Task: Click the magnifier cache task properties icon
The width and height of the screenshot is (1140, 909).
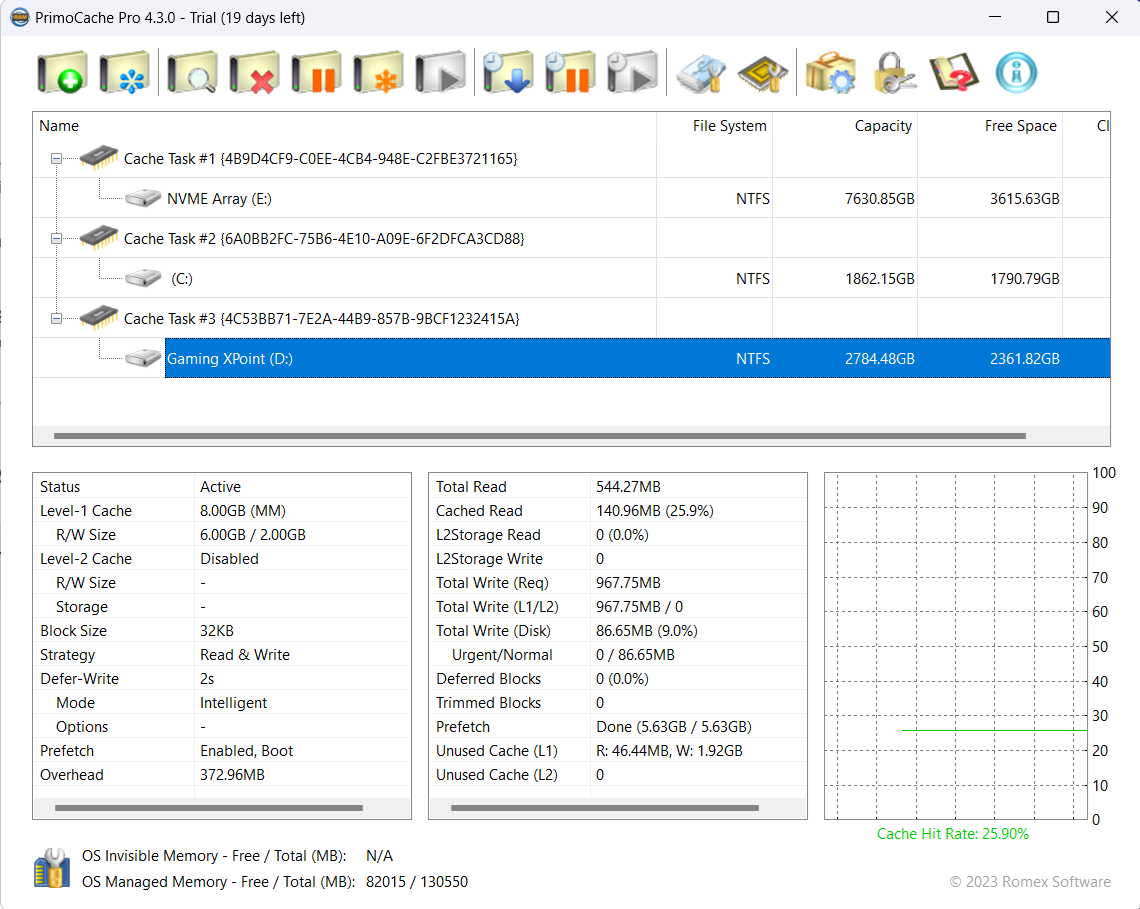Action: pos(192,73)
